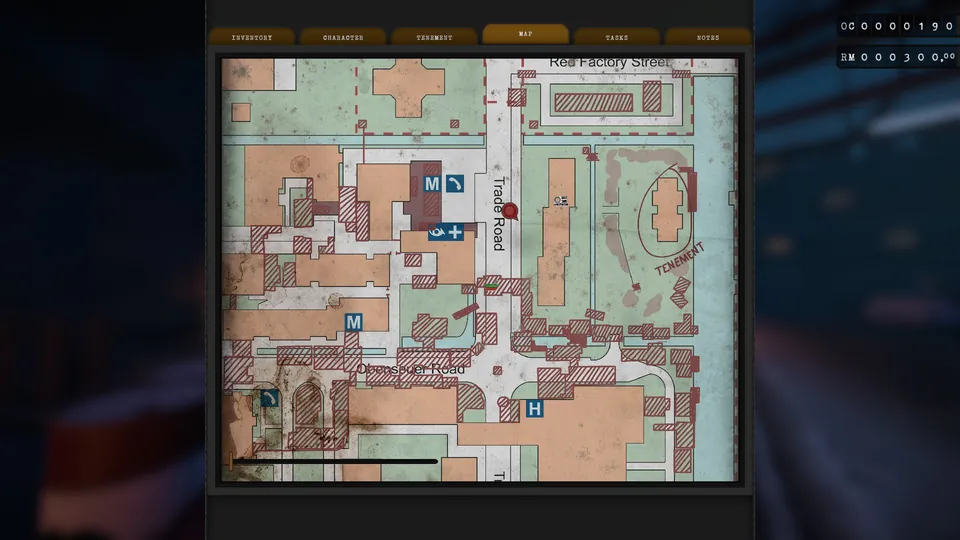960x540 pixels.
Task: Switch to the Character tab
Action: [343, 37]
